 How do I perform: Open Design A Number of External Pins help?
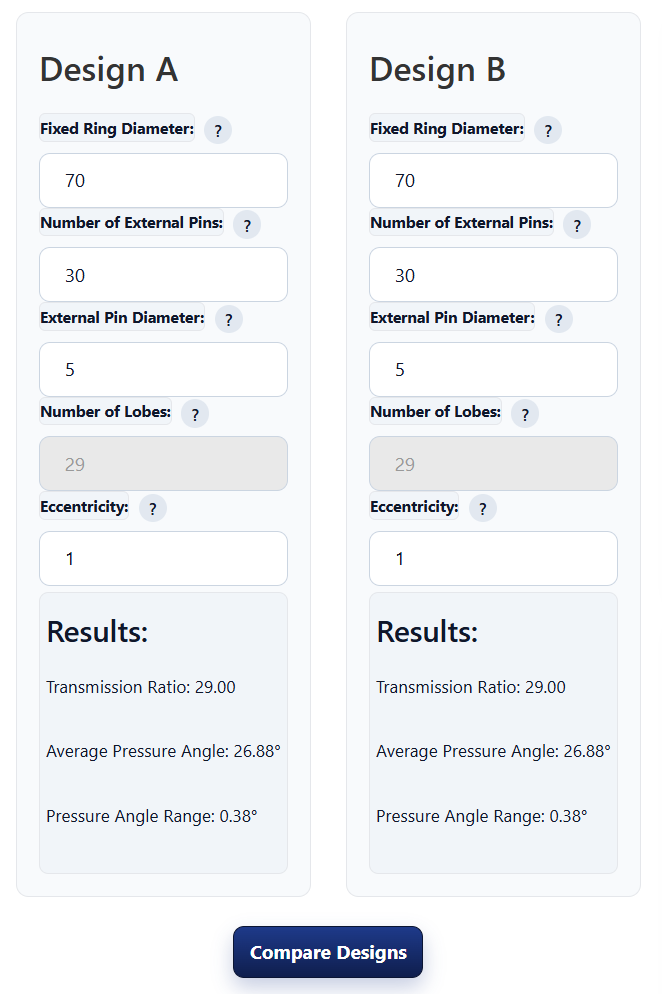pyautogui.click(x=247, y=225)
